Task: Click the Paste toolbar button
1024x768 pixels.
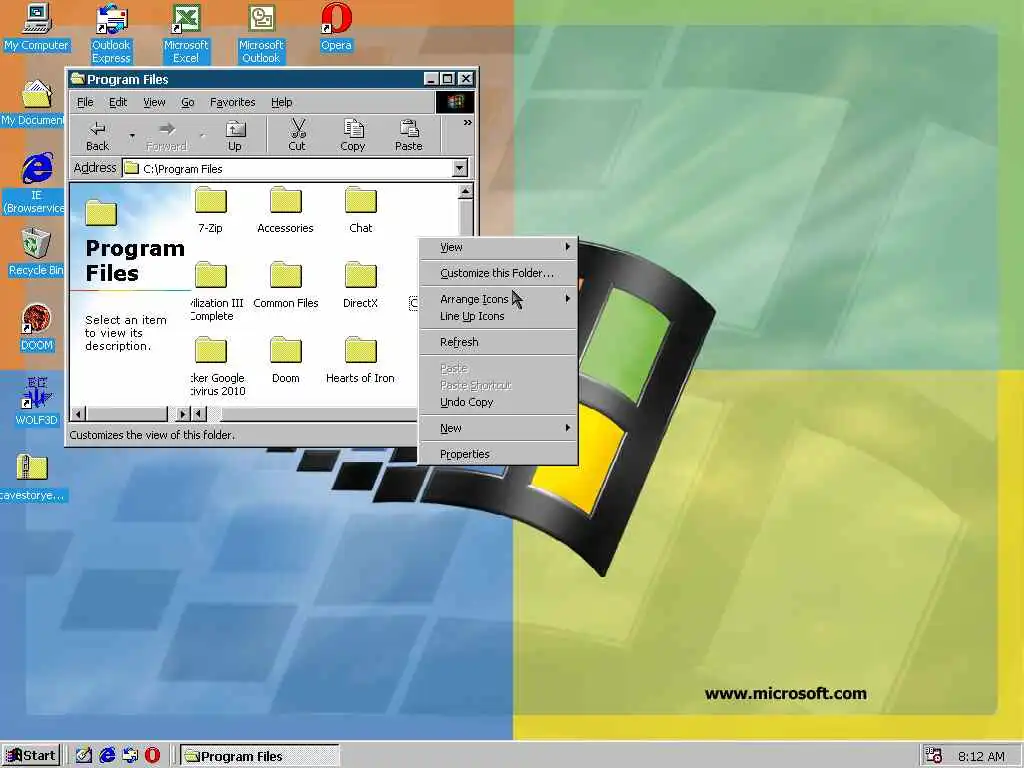Action: [x=409, y=136]
